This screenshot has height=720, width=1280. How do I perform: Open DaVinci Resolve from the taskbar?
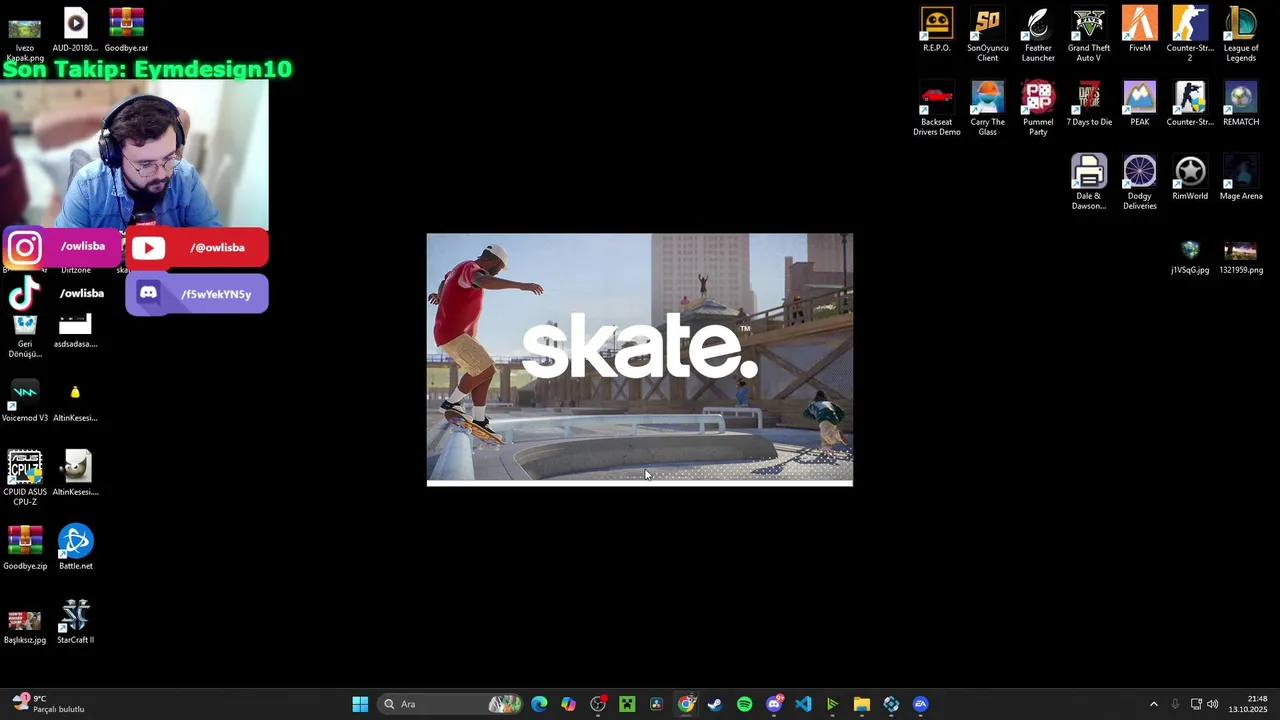pyautogui.click(x=657, y=704)
